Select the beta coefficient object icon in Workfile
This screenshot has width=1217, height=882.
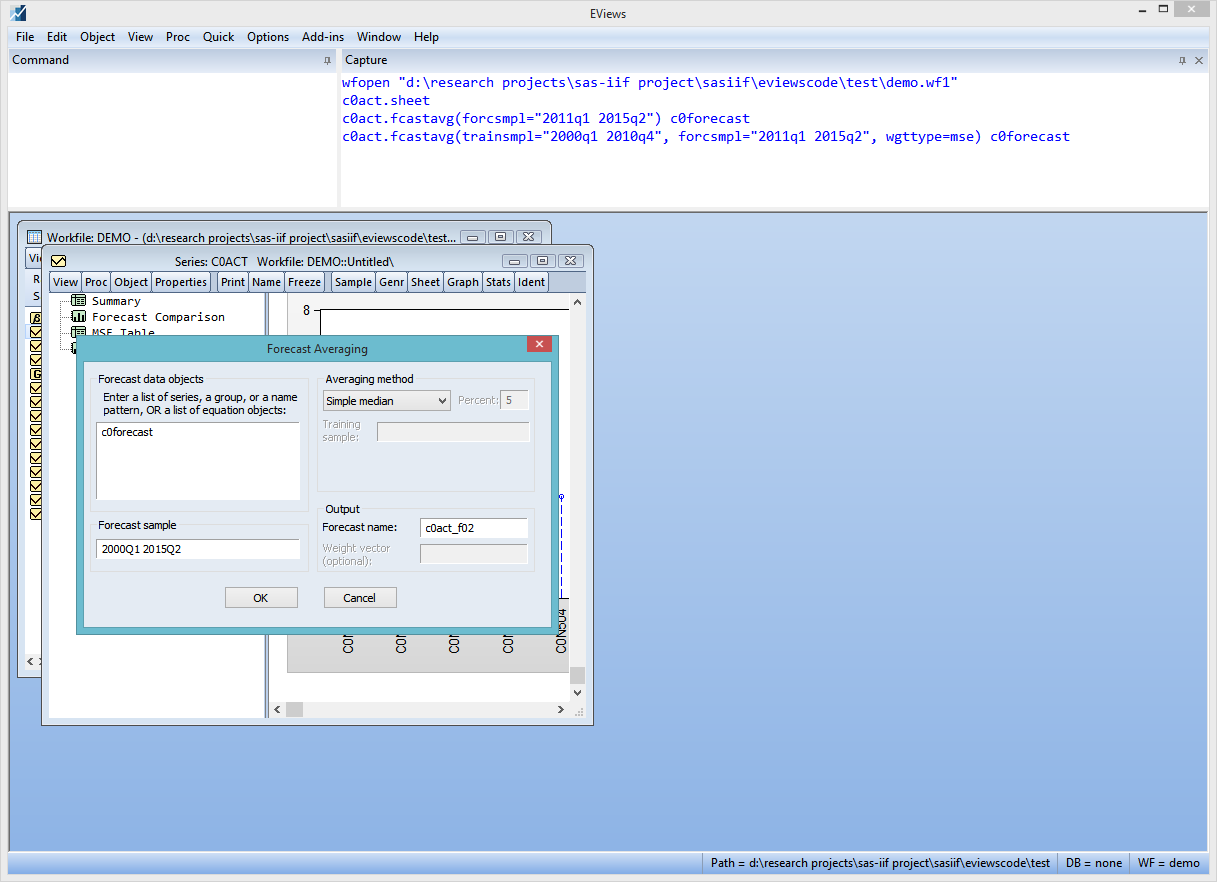[36, 318]
